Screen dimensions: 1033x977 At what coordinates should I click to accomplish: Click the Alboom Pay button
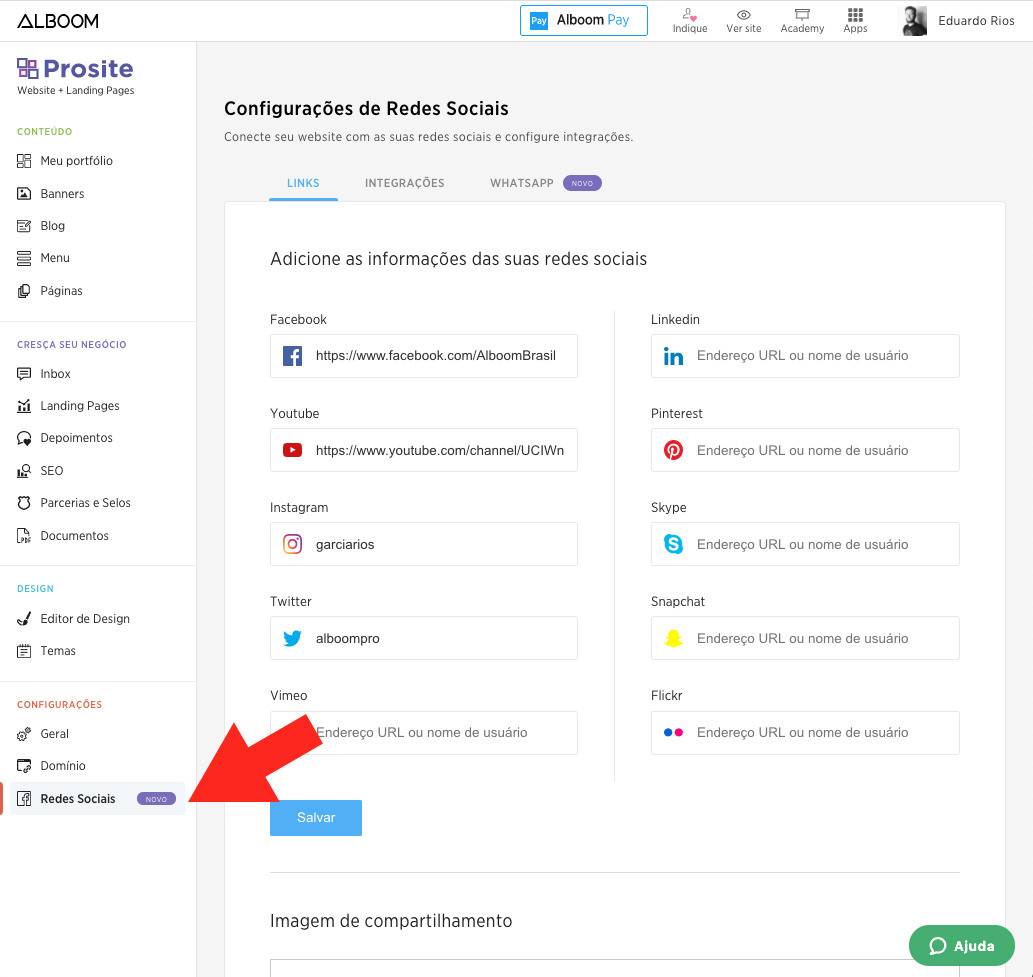[x=583, y=20]
